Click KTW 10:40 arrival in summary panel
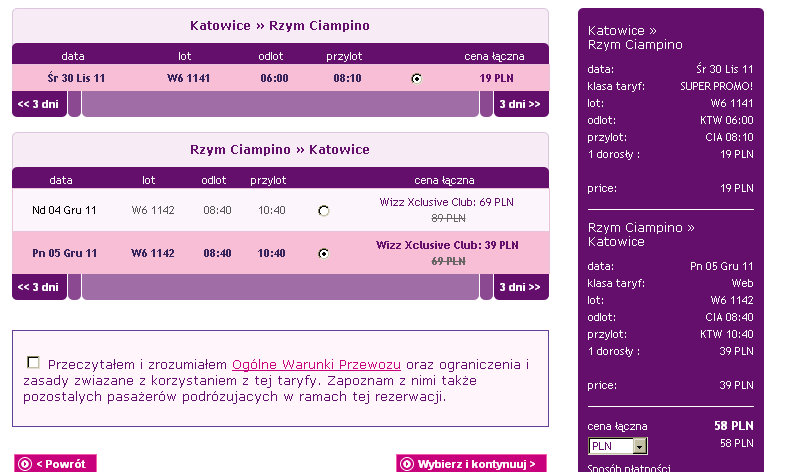788x472 pixels. coord(727,335)
